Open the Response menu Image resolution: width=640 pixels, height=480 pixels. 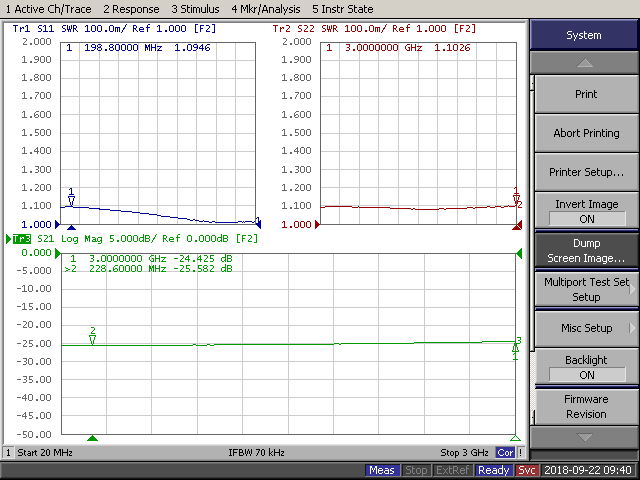(131, 9)
